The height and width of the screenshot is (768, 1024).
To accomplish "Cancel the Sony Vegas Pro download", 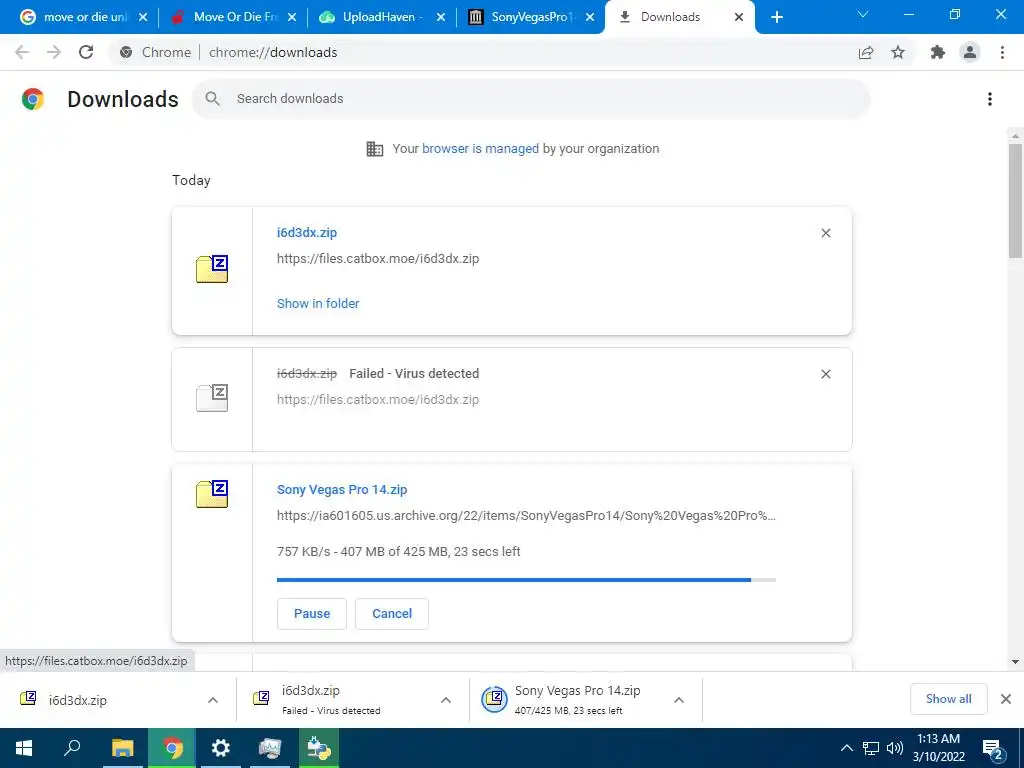I will click(392, 614).
